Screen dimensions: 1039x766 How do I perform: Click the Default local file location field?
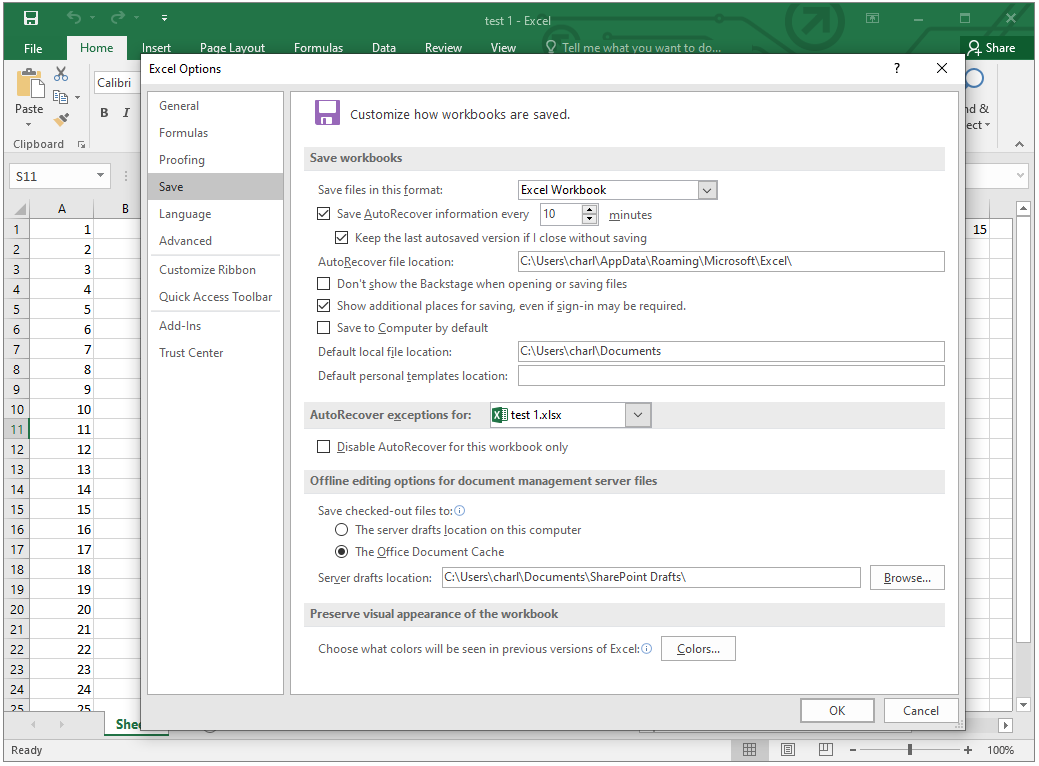730,351
